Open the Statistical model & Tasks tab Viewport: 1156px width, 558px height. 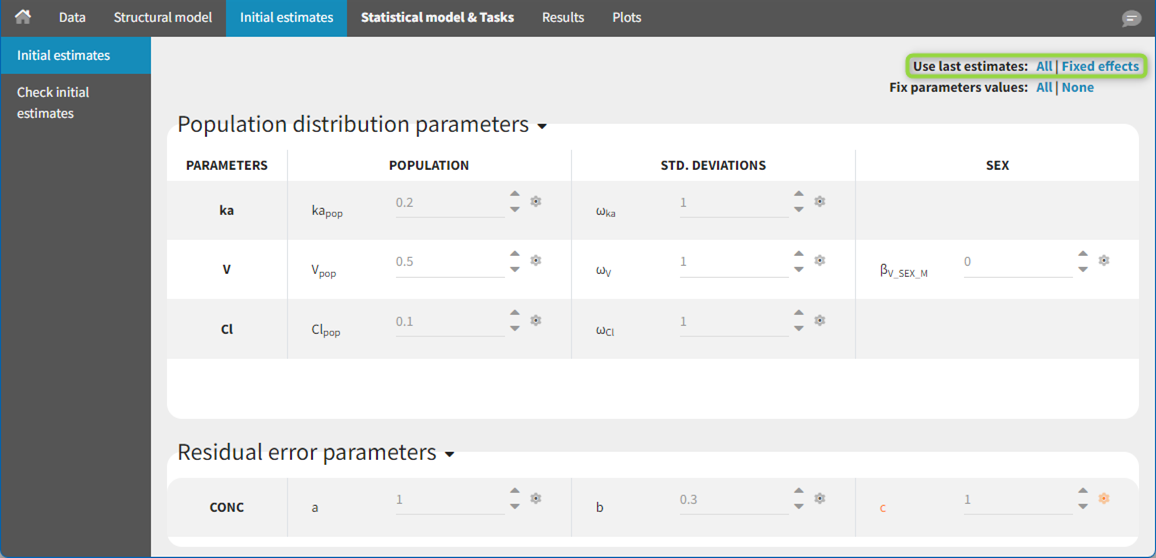(437, 17)
